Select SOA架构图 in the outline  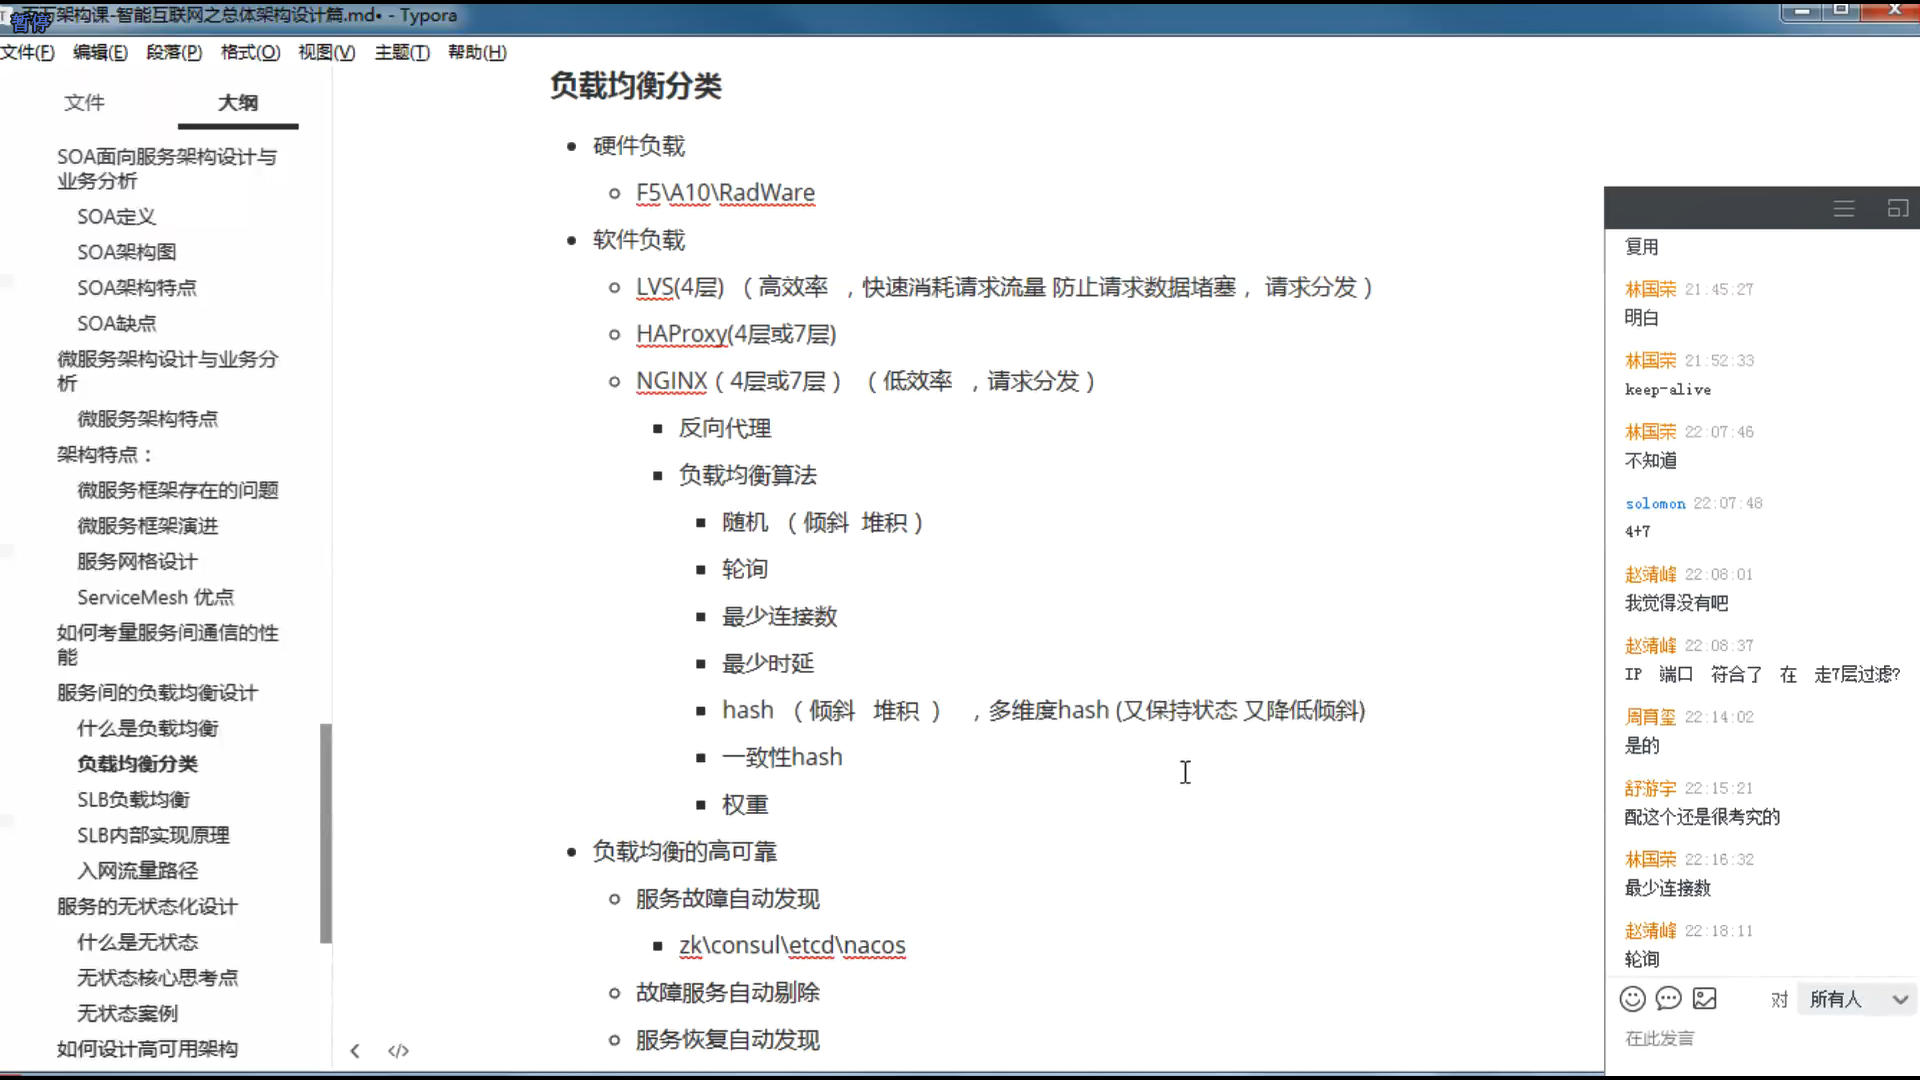[x=126, y=252]
